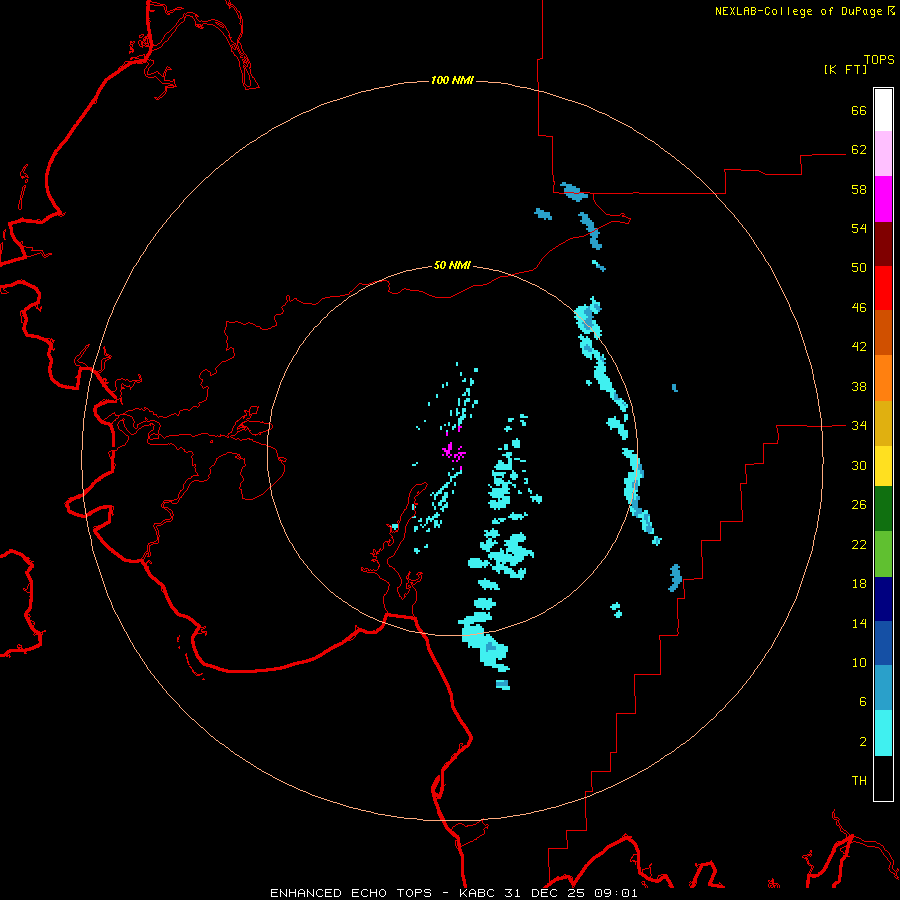Choose the navy blue legend swatch

pos(883,599)
